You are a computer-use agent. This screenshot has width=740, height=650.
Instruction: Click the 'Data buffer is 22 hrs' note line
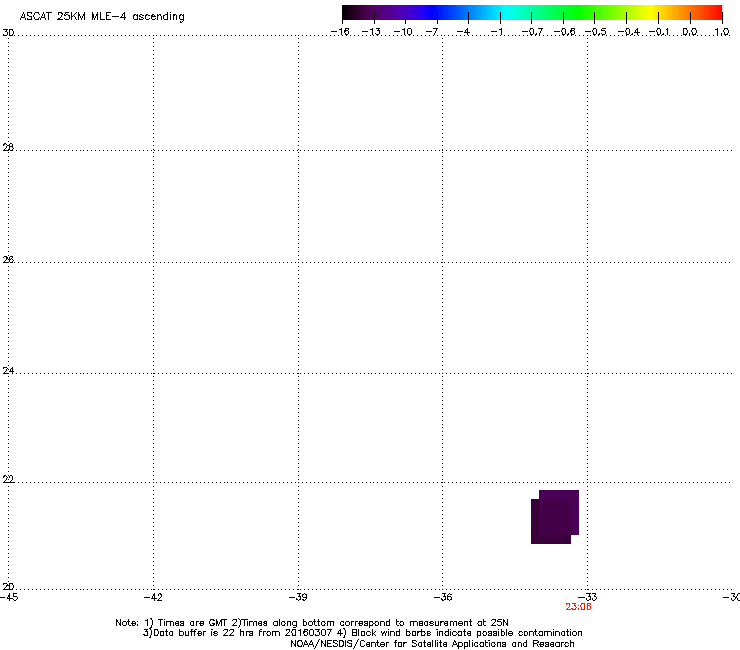click(x=362, y=633)
